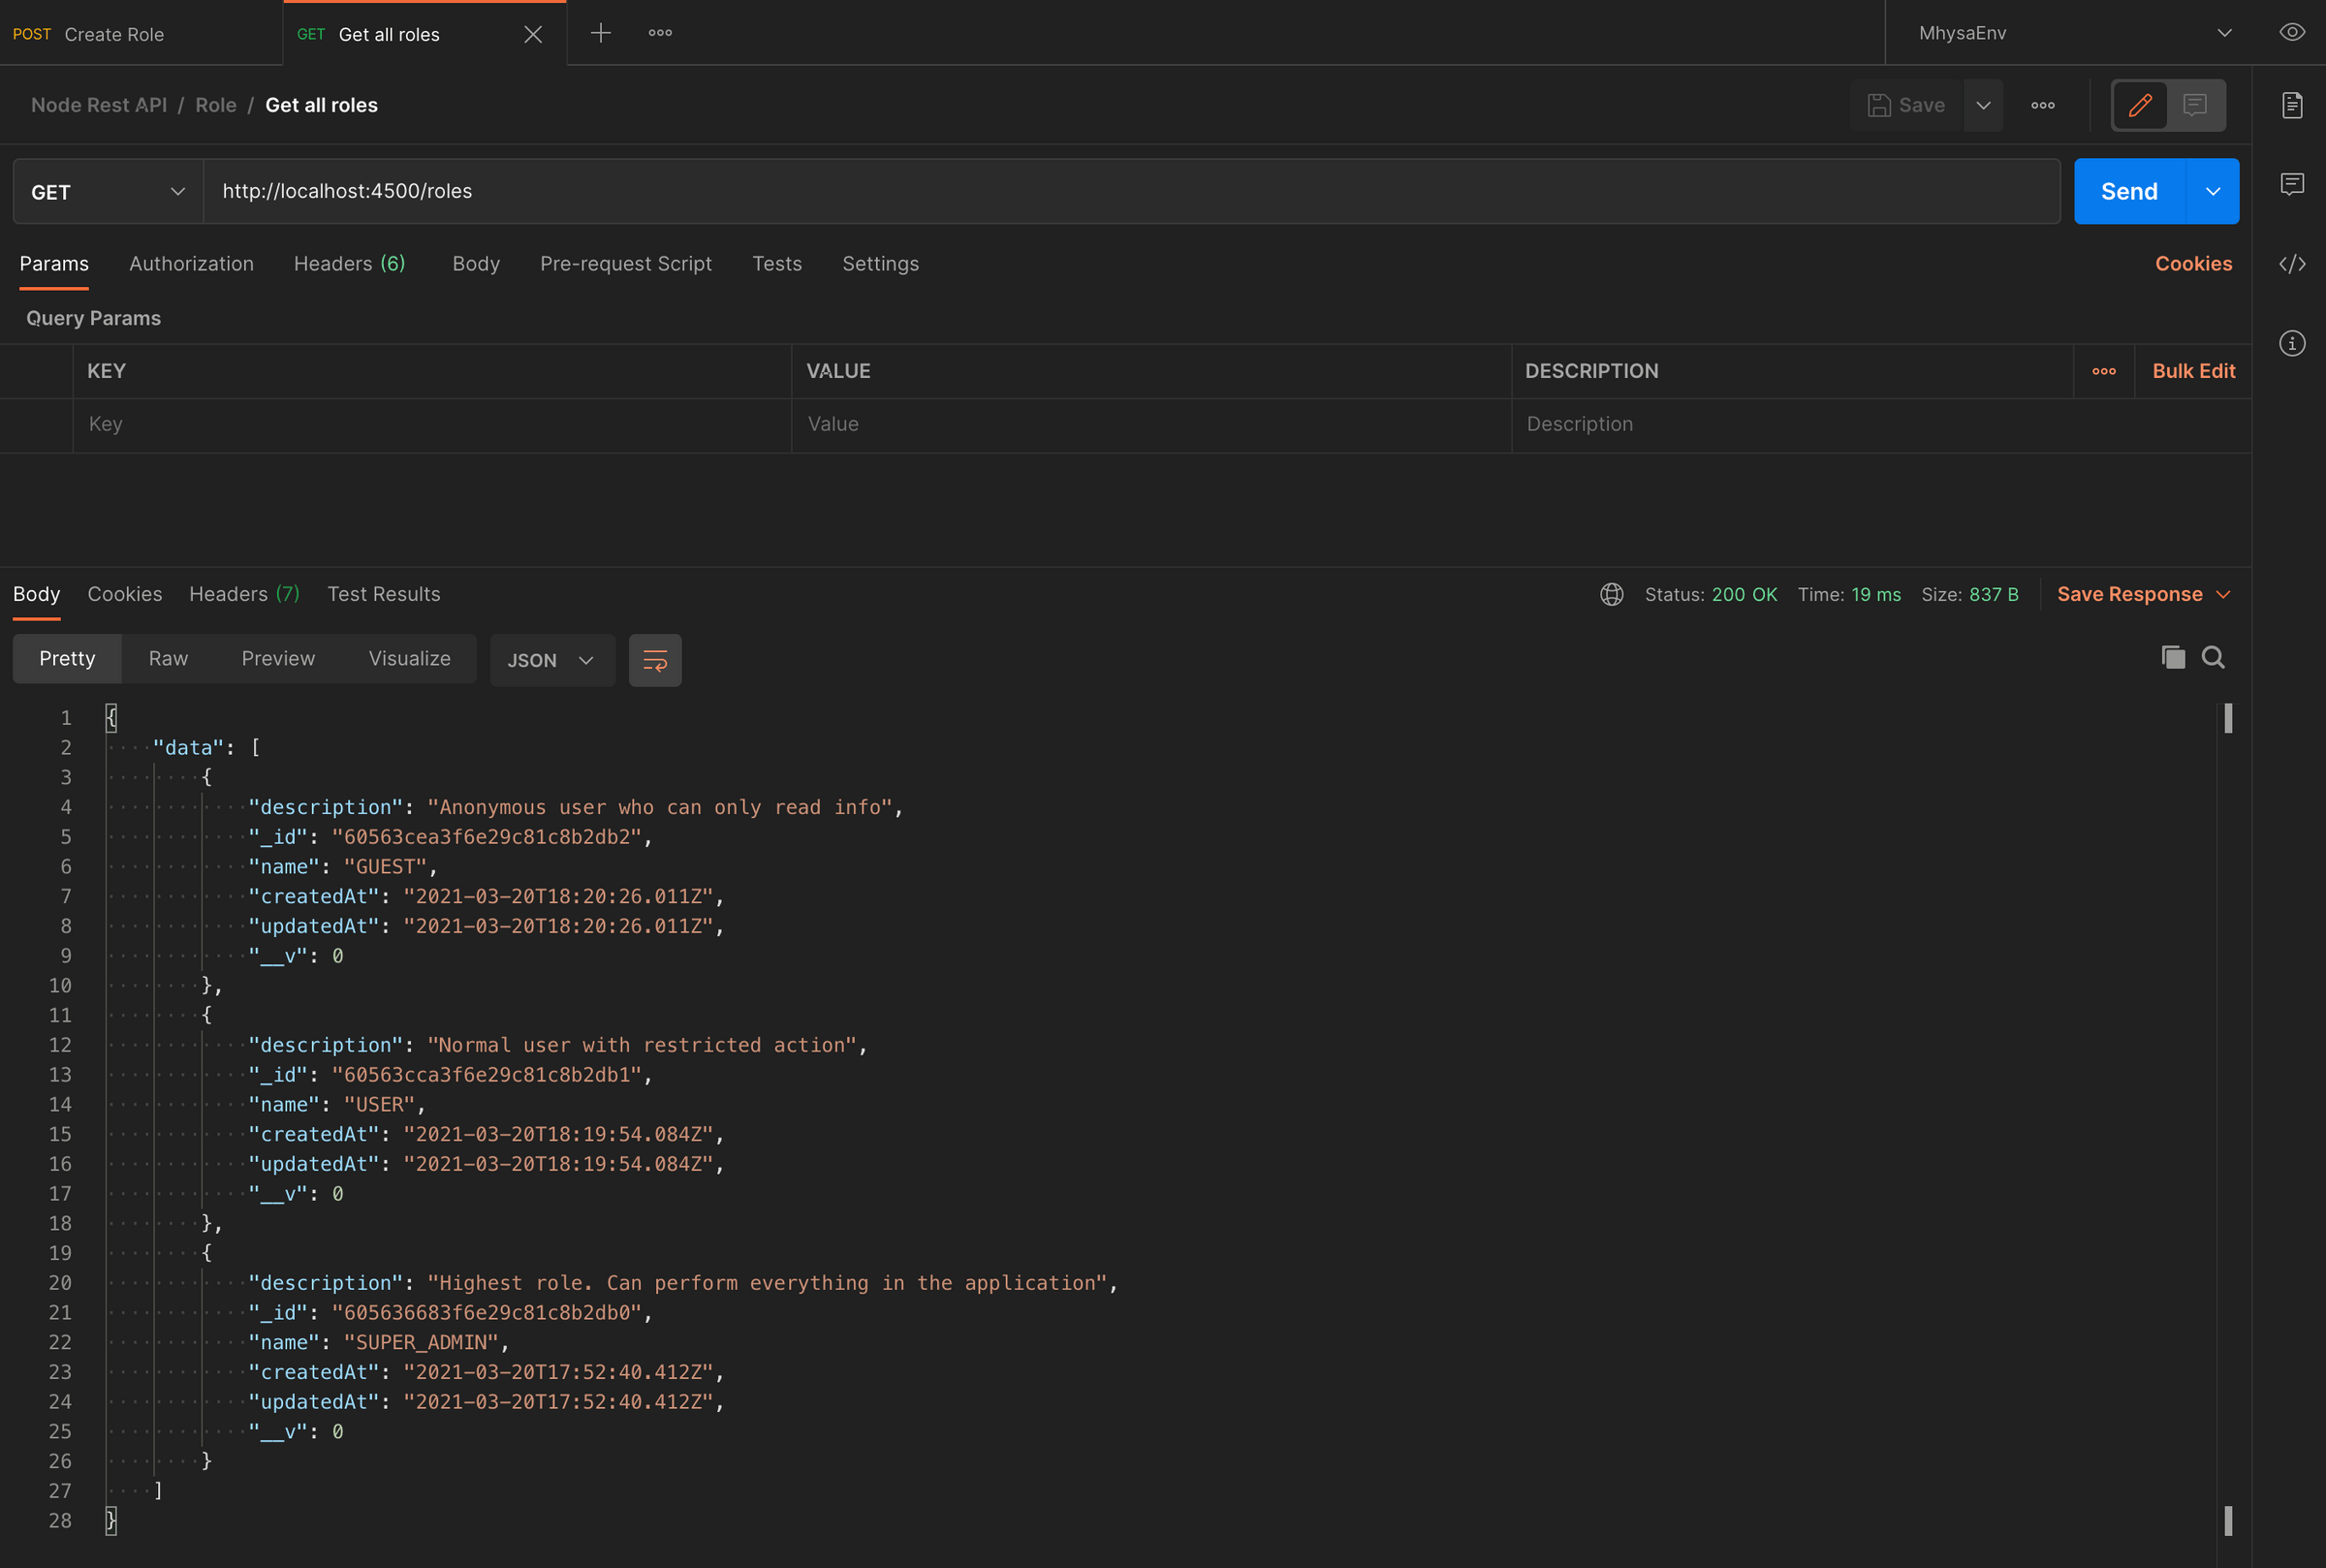Send the request
The height and width of the screenshot is (1568, 2326).
(x=2129, y=191)
